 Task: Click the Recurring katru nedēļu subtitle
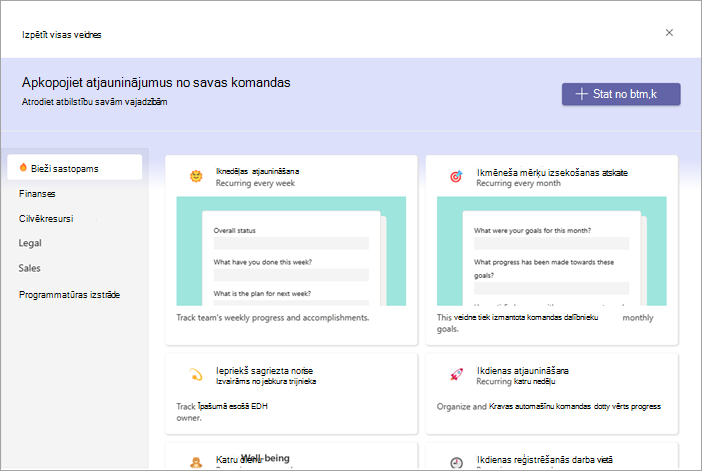[516, 381]
